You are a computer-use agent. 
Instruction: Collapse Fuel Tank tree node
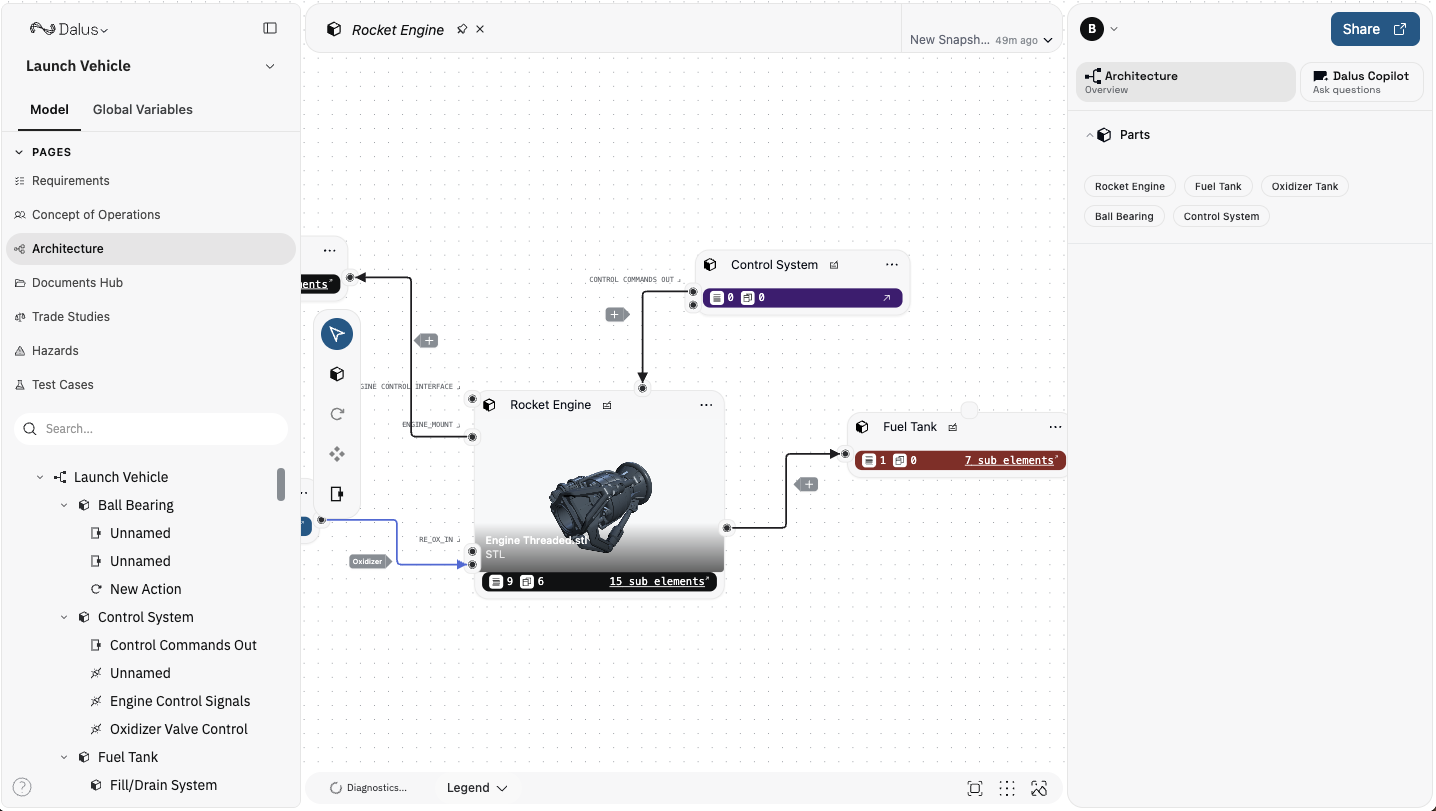click(x=64, y=757)
